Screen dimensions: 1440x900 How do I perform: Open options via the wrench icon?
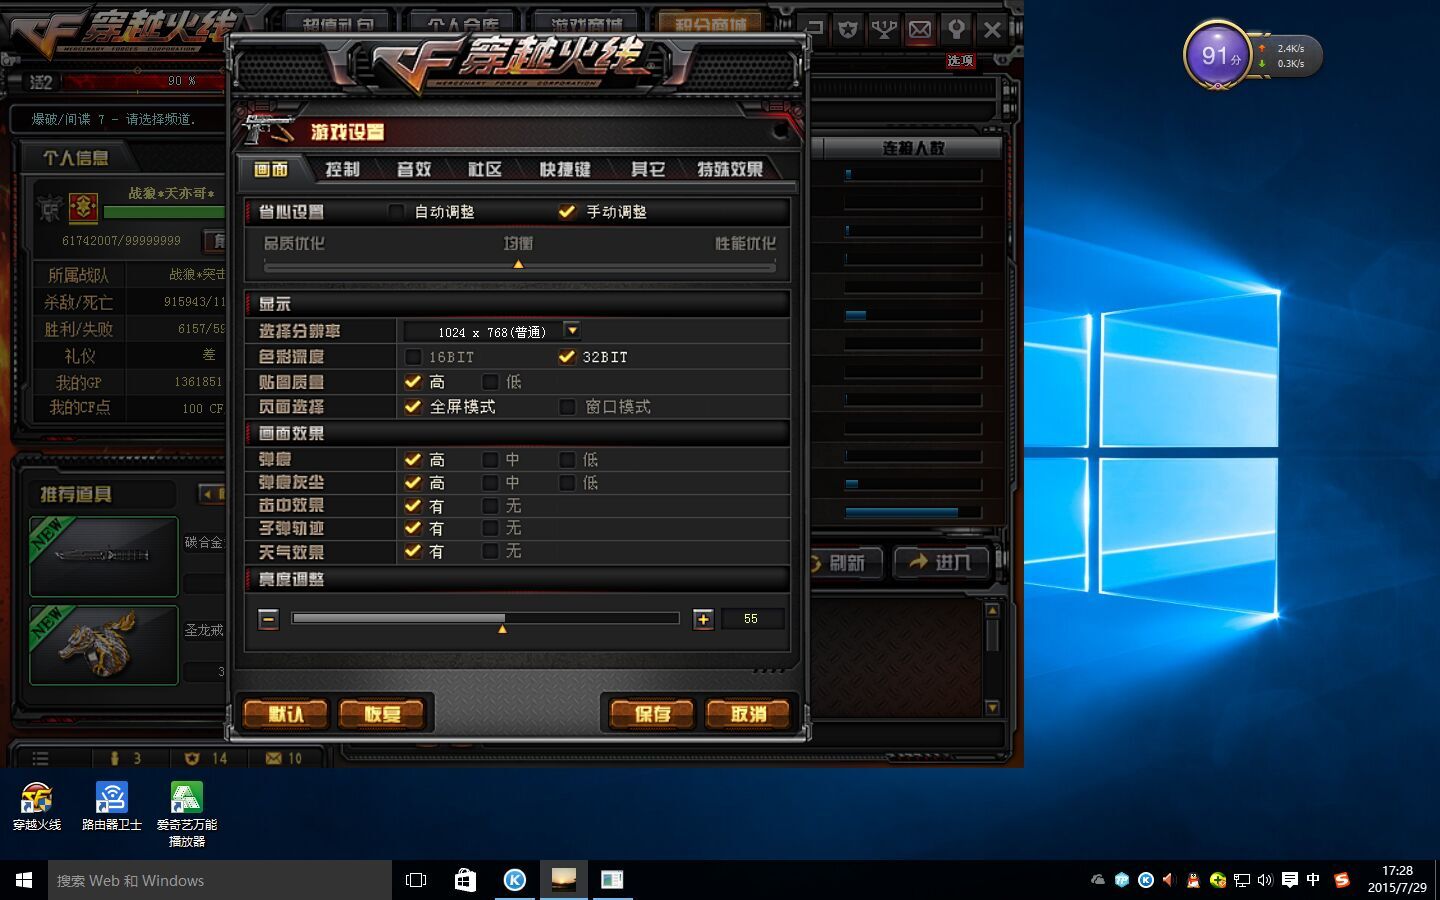956,29
